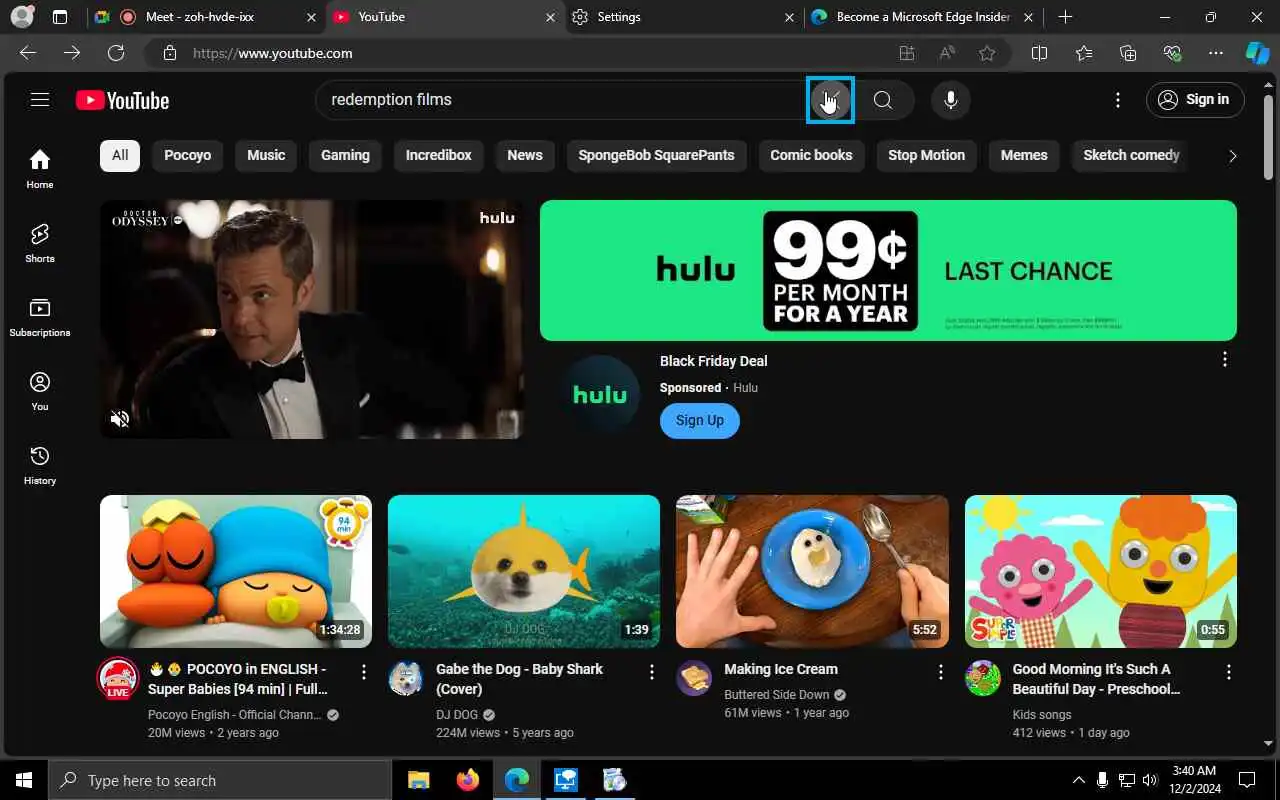Open the POCOYO Super Babies thumbnail

pyautogui.click(x=236, y=571)
